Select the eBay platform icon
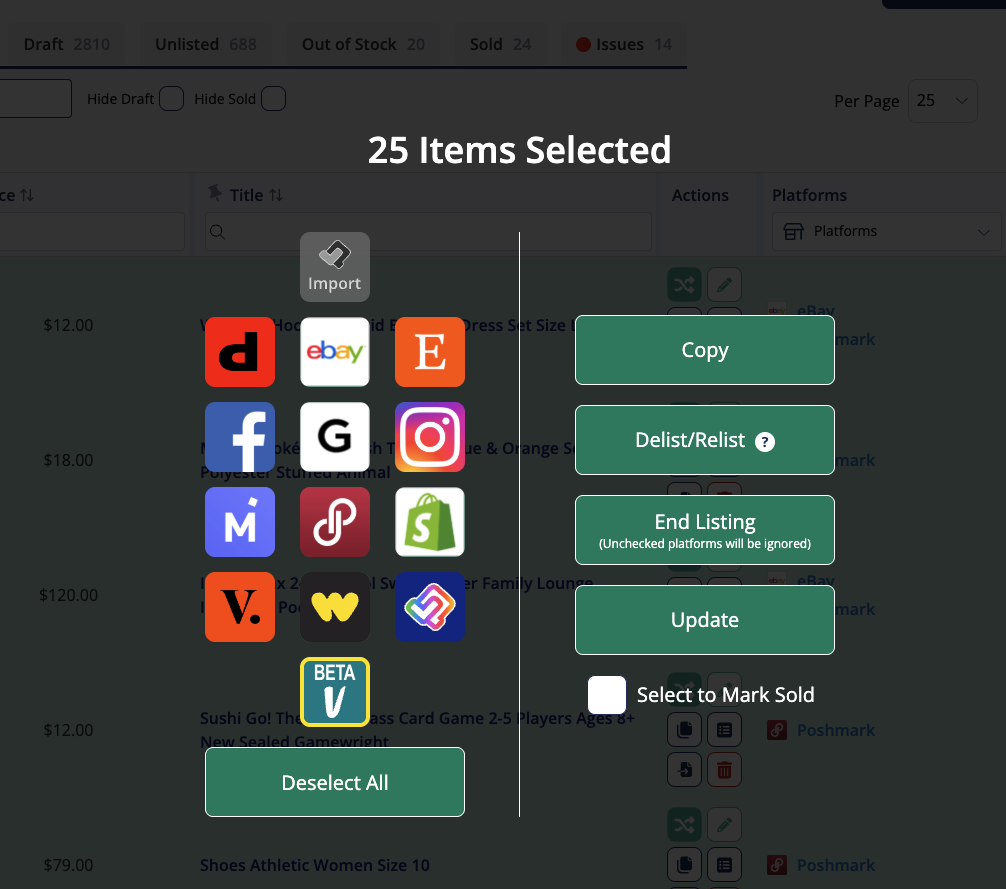Image resolution: width=1006 pixels, height=889 pixels. coord(335,352)
